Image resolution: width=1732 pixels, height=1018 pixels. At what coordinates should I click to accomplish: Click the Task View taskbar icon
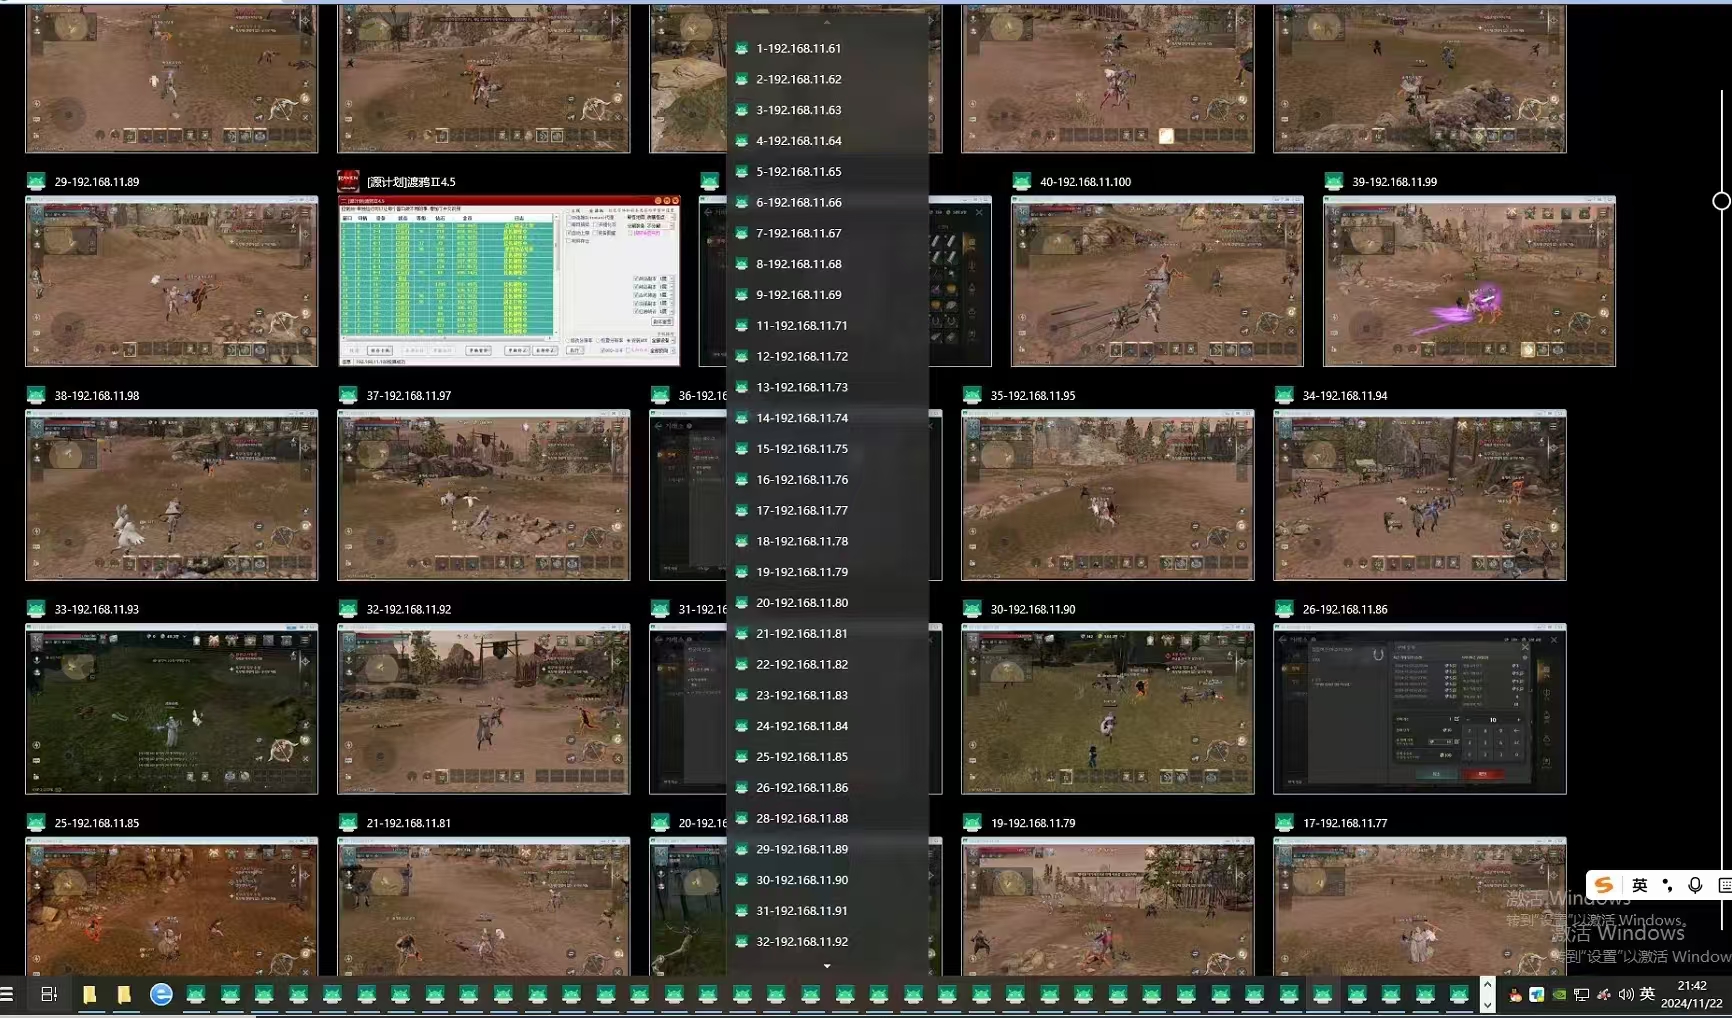click(x=48, y=994)
